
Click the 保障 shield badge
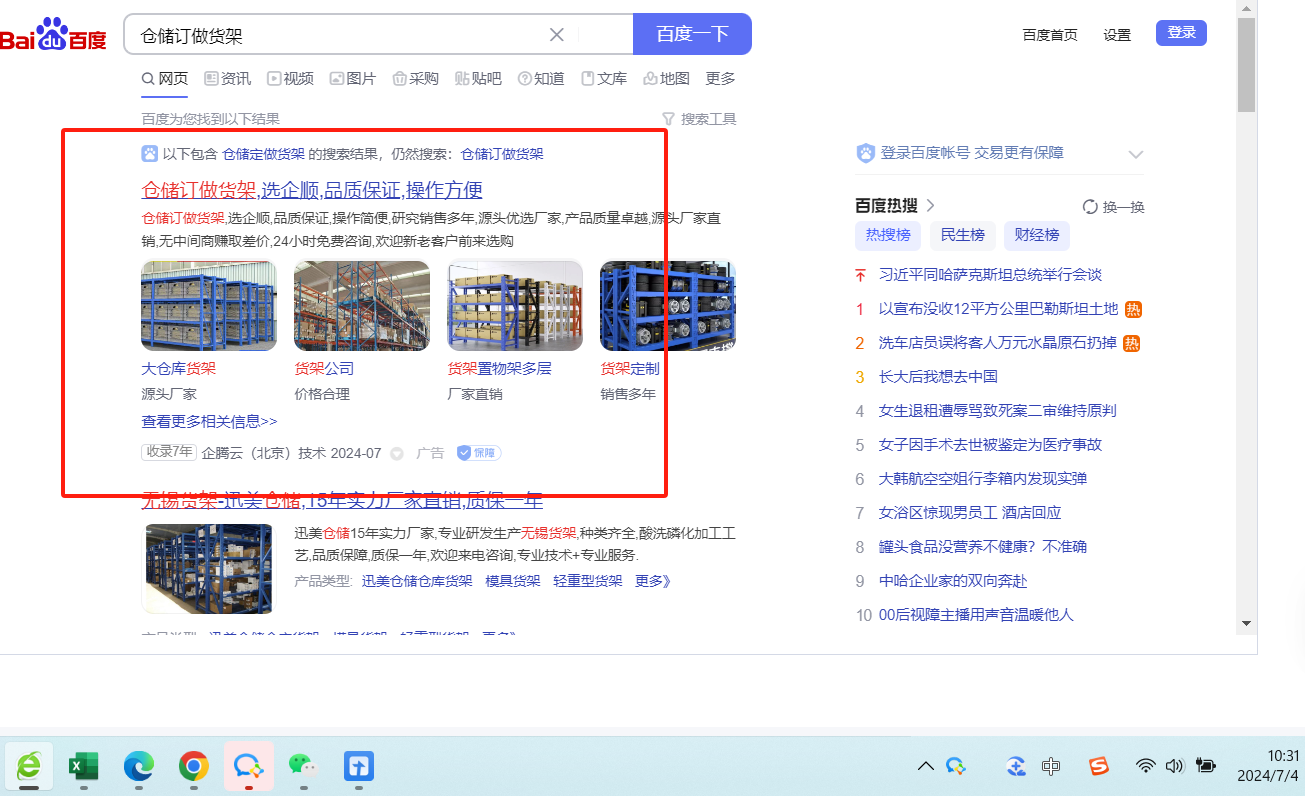click(x=479, y=453)
